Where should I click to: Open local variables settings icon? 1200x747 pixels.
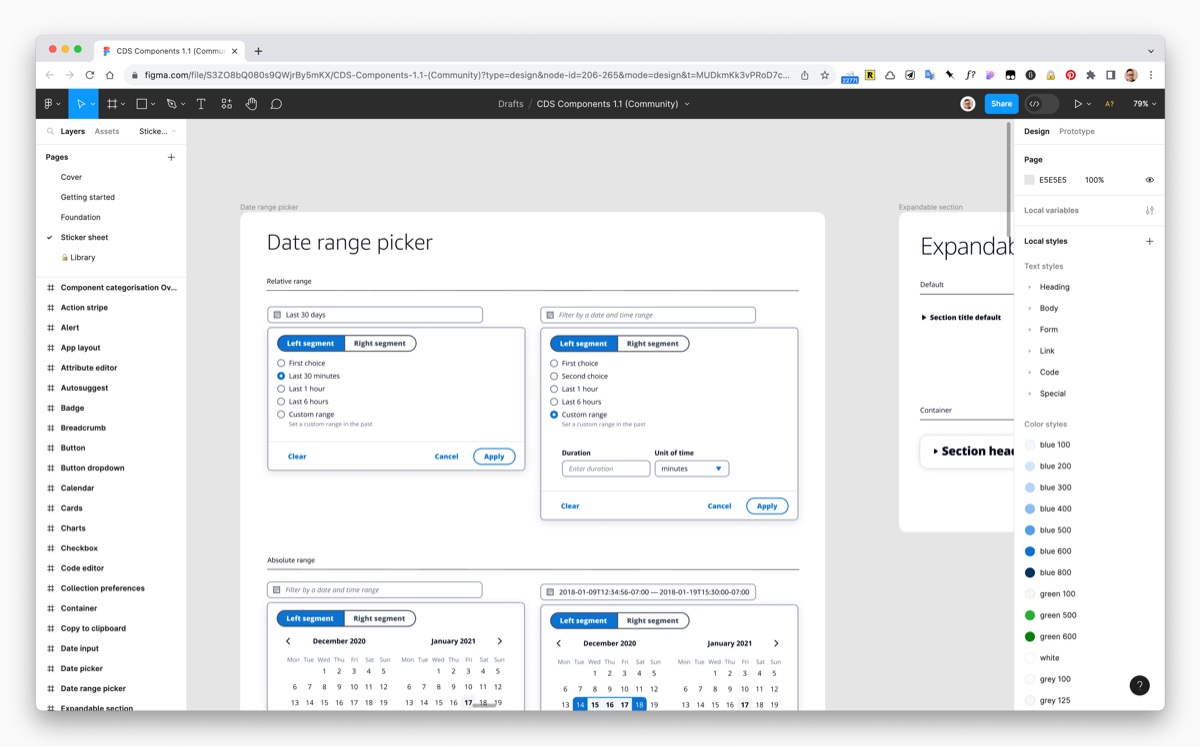(1149, 211)
